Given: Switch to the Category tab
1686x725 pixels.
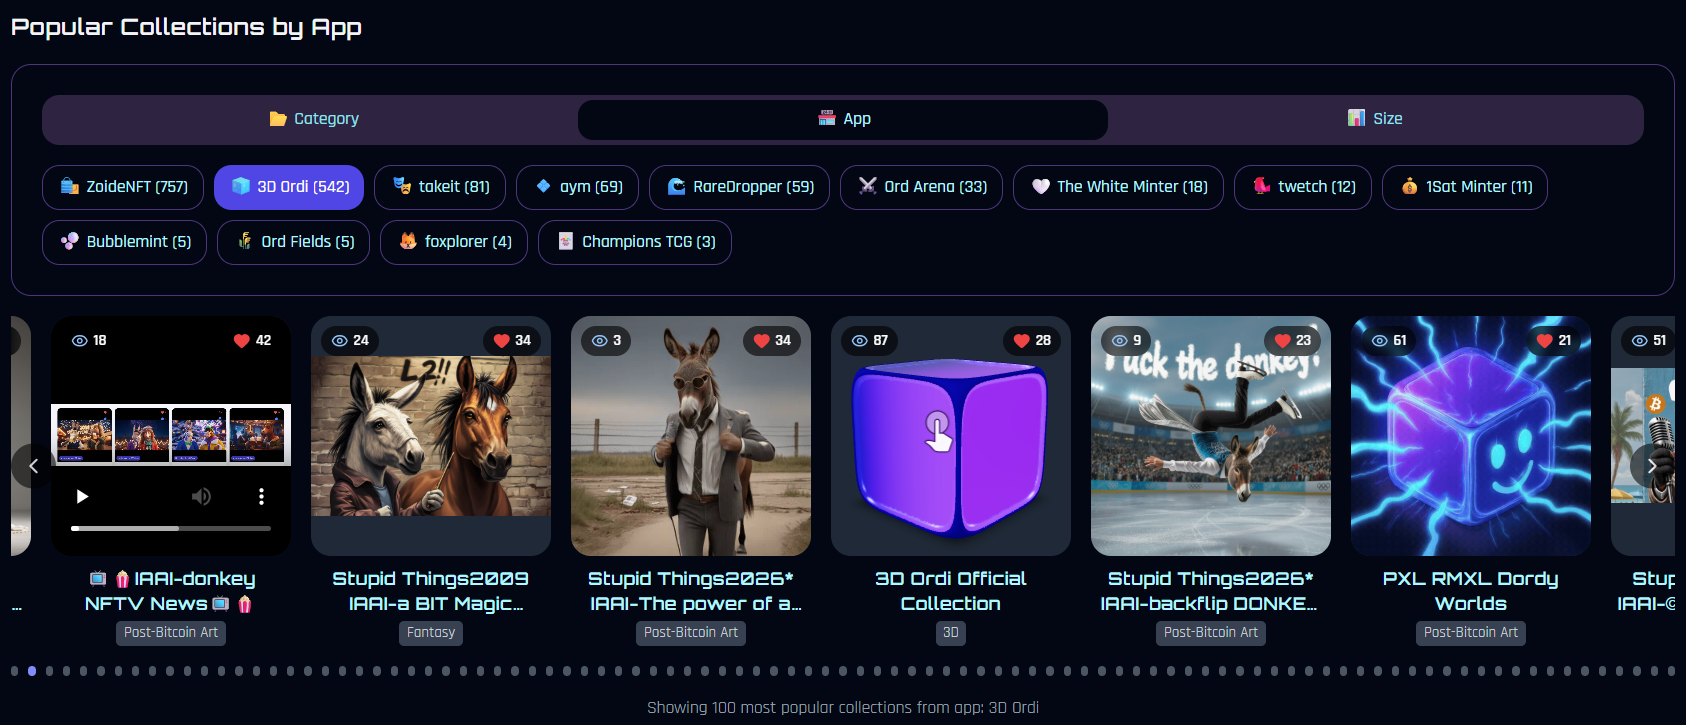Looking at the screenshot, I should click(312, 119).
